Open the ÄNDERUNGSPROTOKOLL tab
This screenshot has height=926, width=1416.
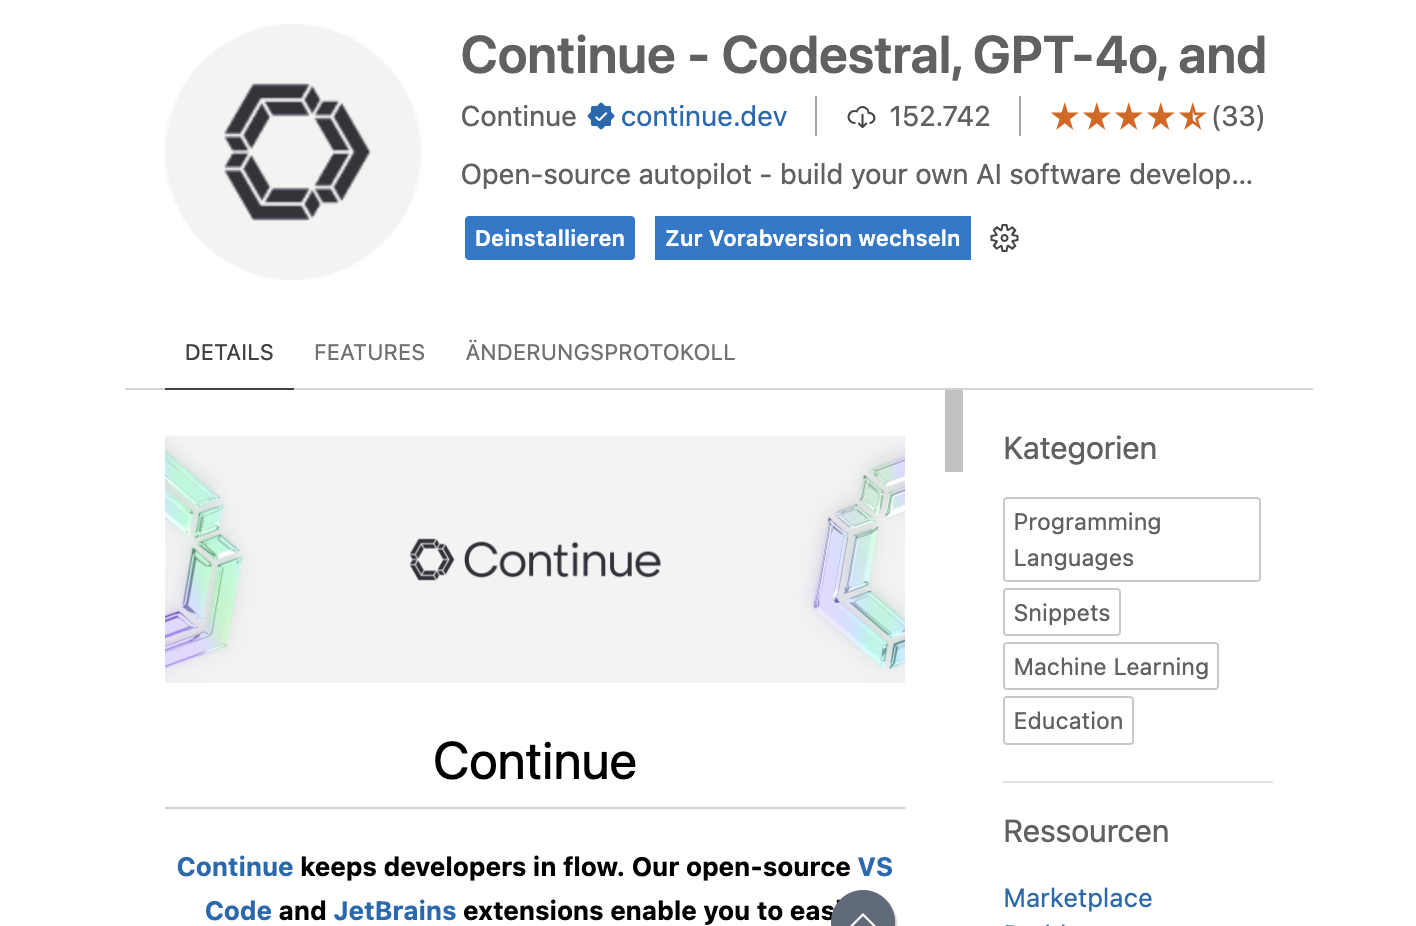(600, 352)
